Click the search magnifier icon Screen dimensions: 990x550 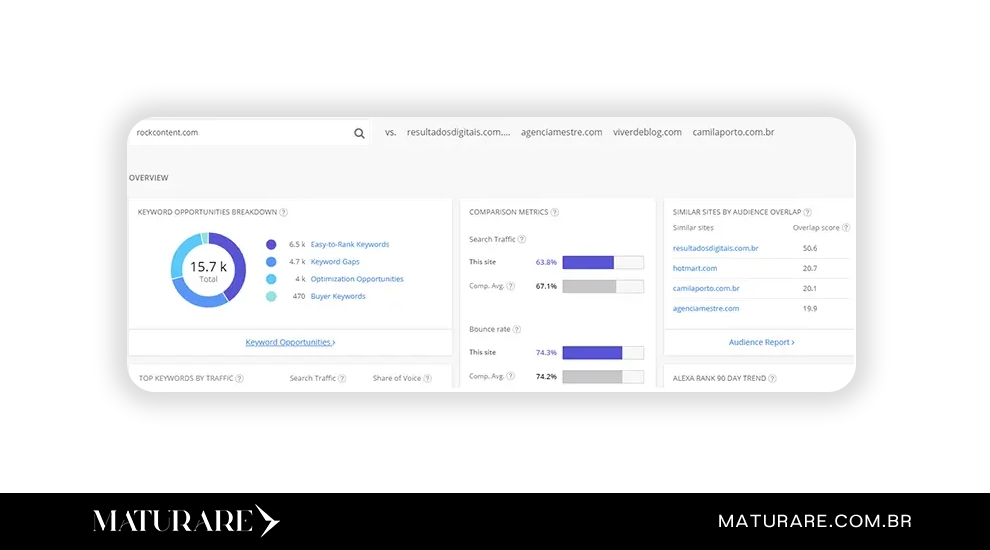[359, 133]
